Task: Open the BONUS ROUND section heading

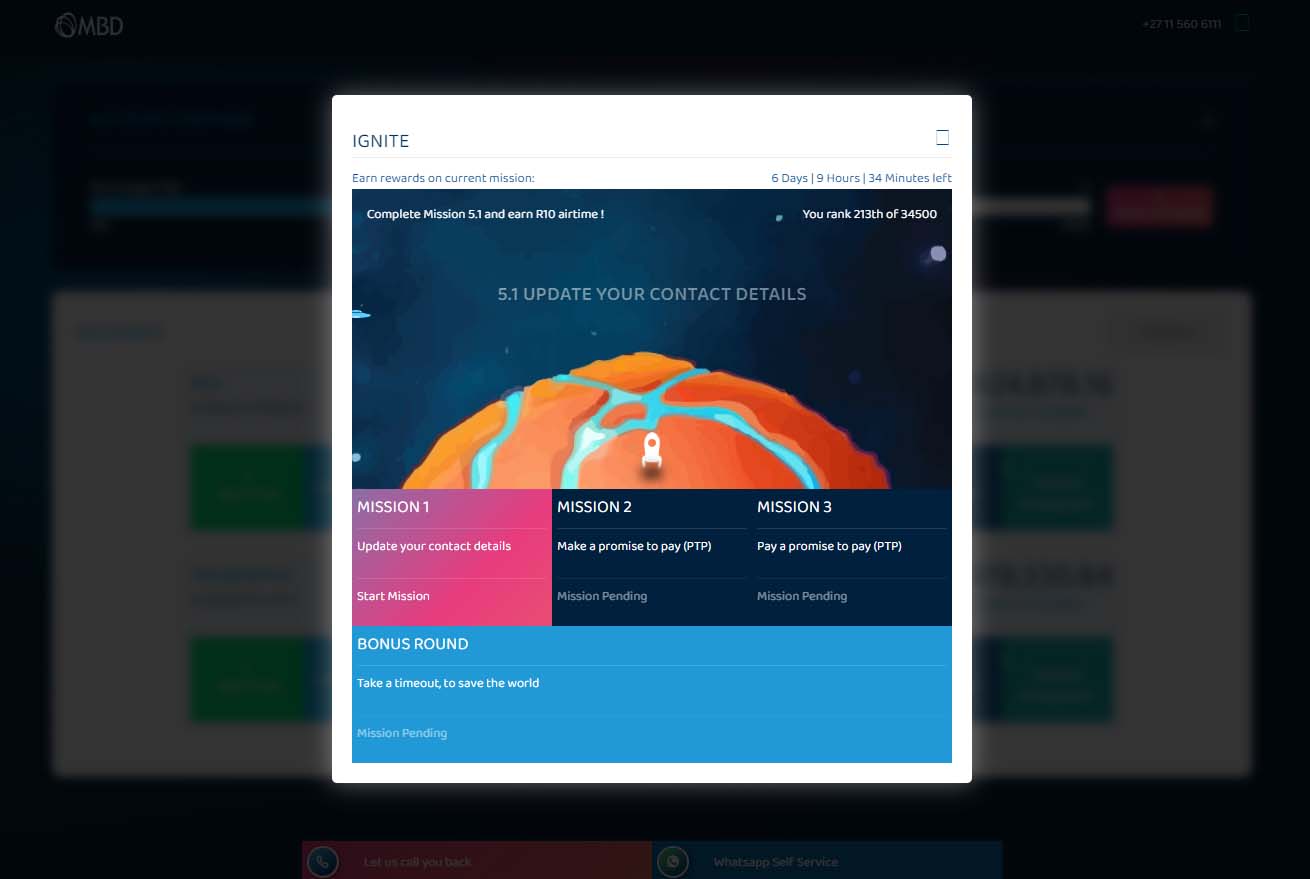Action: pyautogui.click(x=413, y=644)
